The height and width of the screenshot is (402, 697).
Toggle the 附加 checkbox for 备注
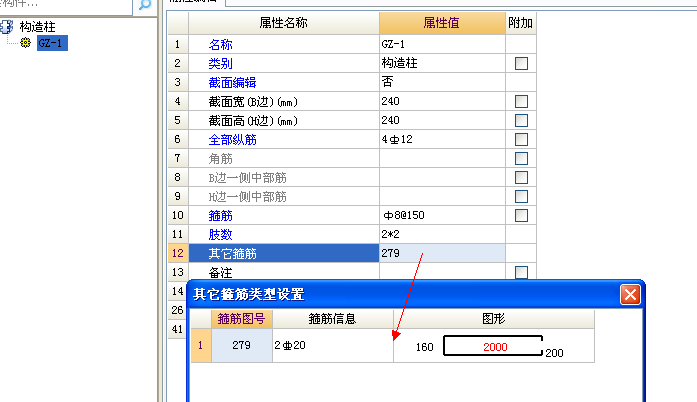(521, 272)
